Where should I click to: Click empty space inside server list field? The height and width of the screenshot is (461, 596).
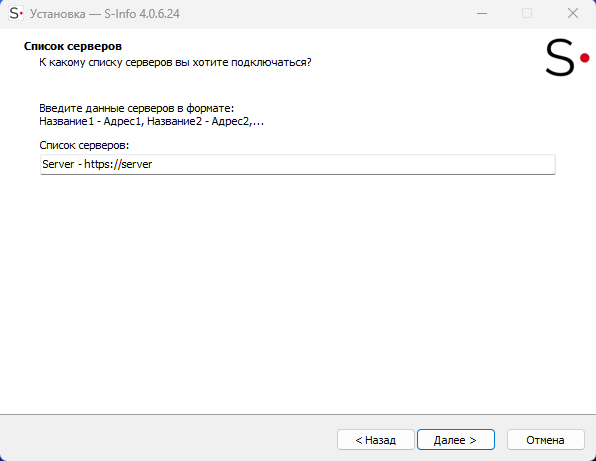353,164
